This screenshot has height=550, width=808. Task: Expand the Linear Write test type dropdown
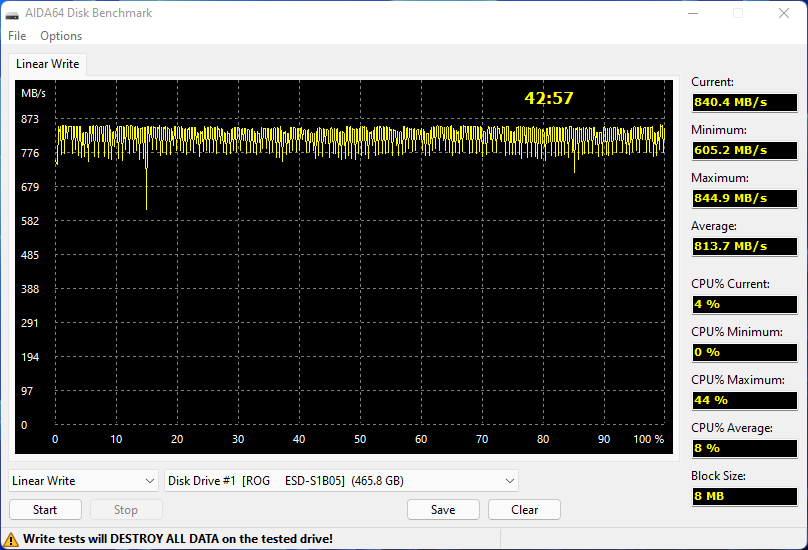83,481
